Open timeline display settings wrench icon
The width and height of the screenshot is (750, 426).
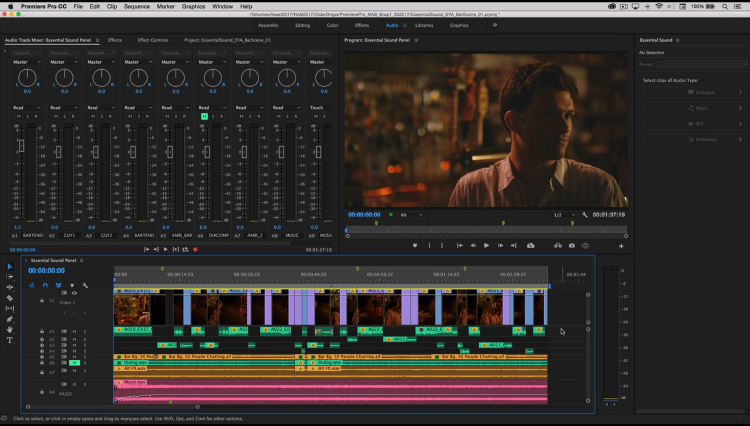pos(86,285)
